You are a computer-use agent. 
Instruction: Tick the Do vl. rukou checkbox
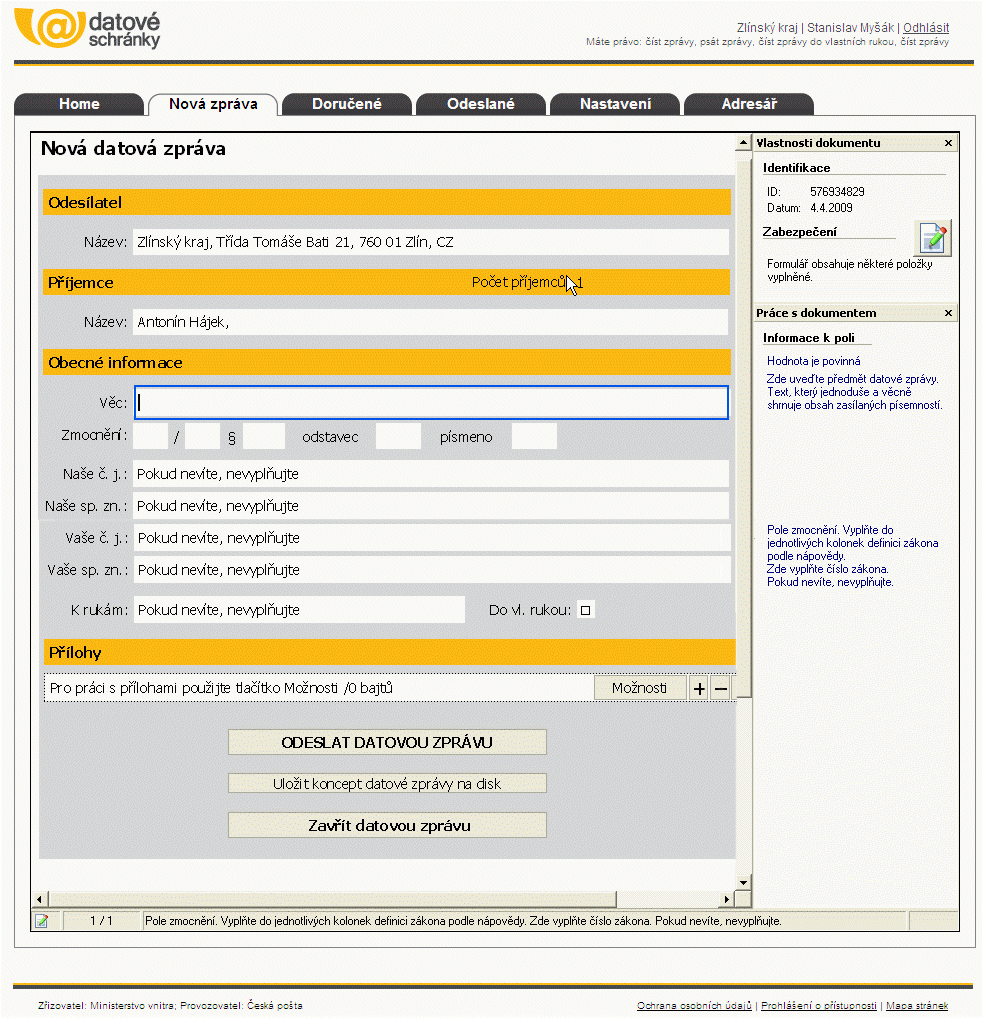tap(586, 610)
